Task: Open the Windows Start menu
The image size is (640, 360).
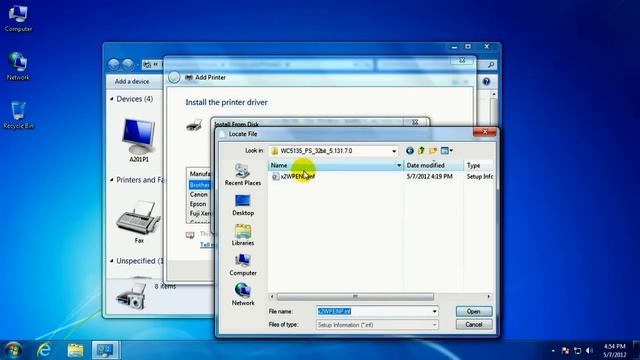Action: pos(13,350)
